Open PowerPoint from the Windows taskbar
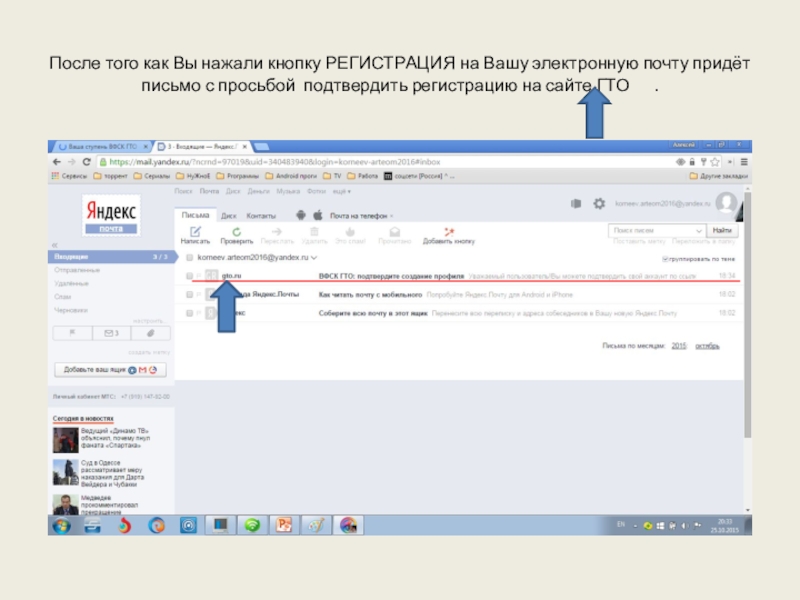The image size is (800, 600). coord(283,524)
